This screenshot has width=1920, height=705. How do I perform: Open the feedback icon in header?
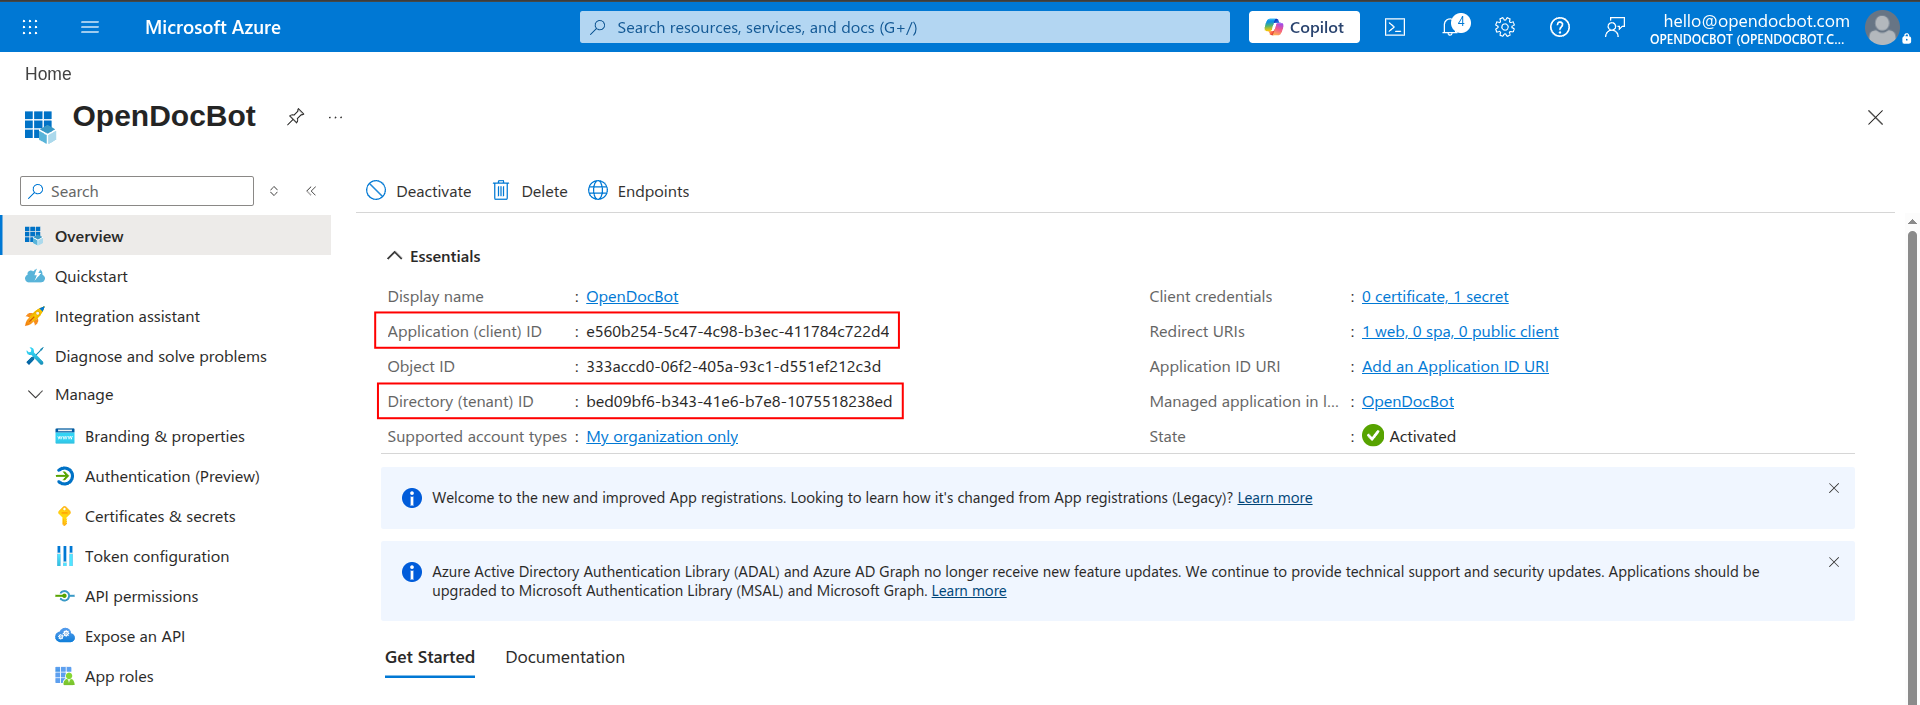[x=1615, y=27]
